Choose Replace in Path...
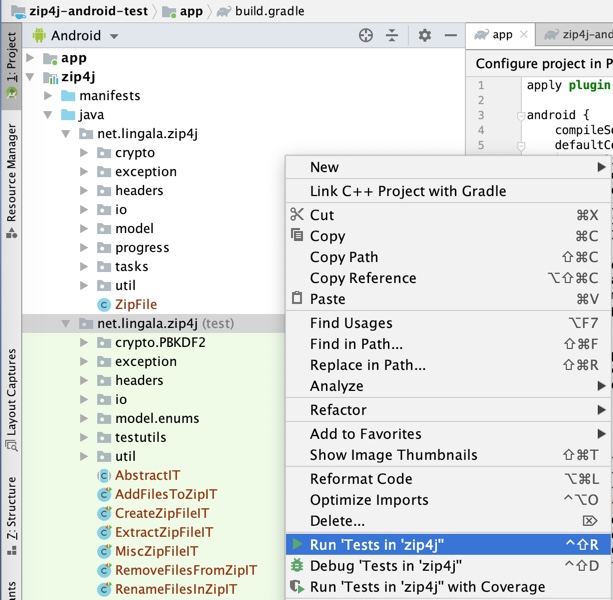613x600 pixels. click(448, 365)
